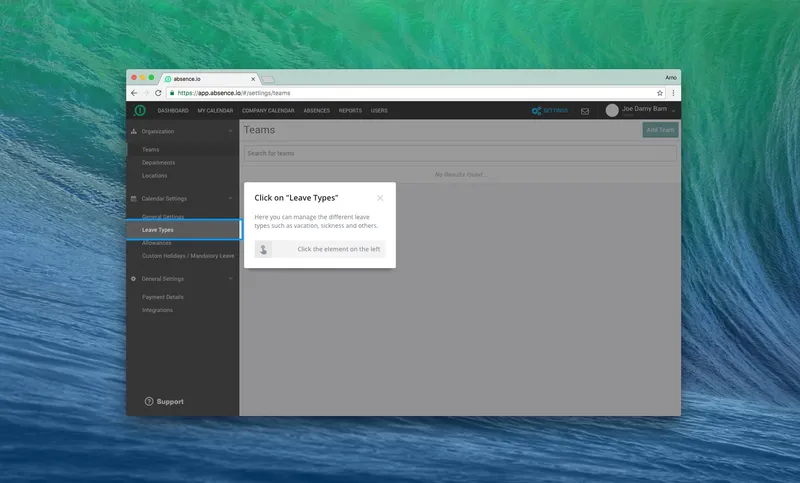The height and width of the screenshot is (483, 800).
Task: Click the pointer icon in tooltip
Action: coord(263,249)
